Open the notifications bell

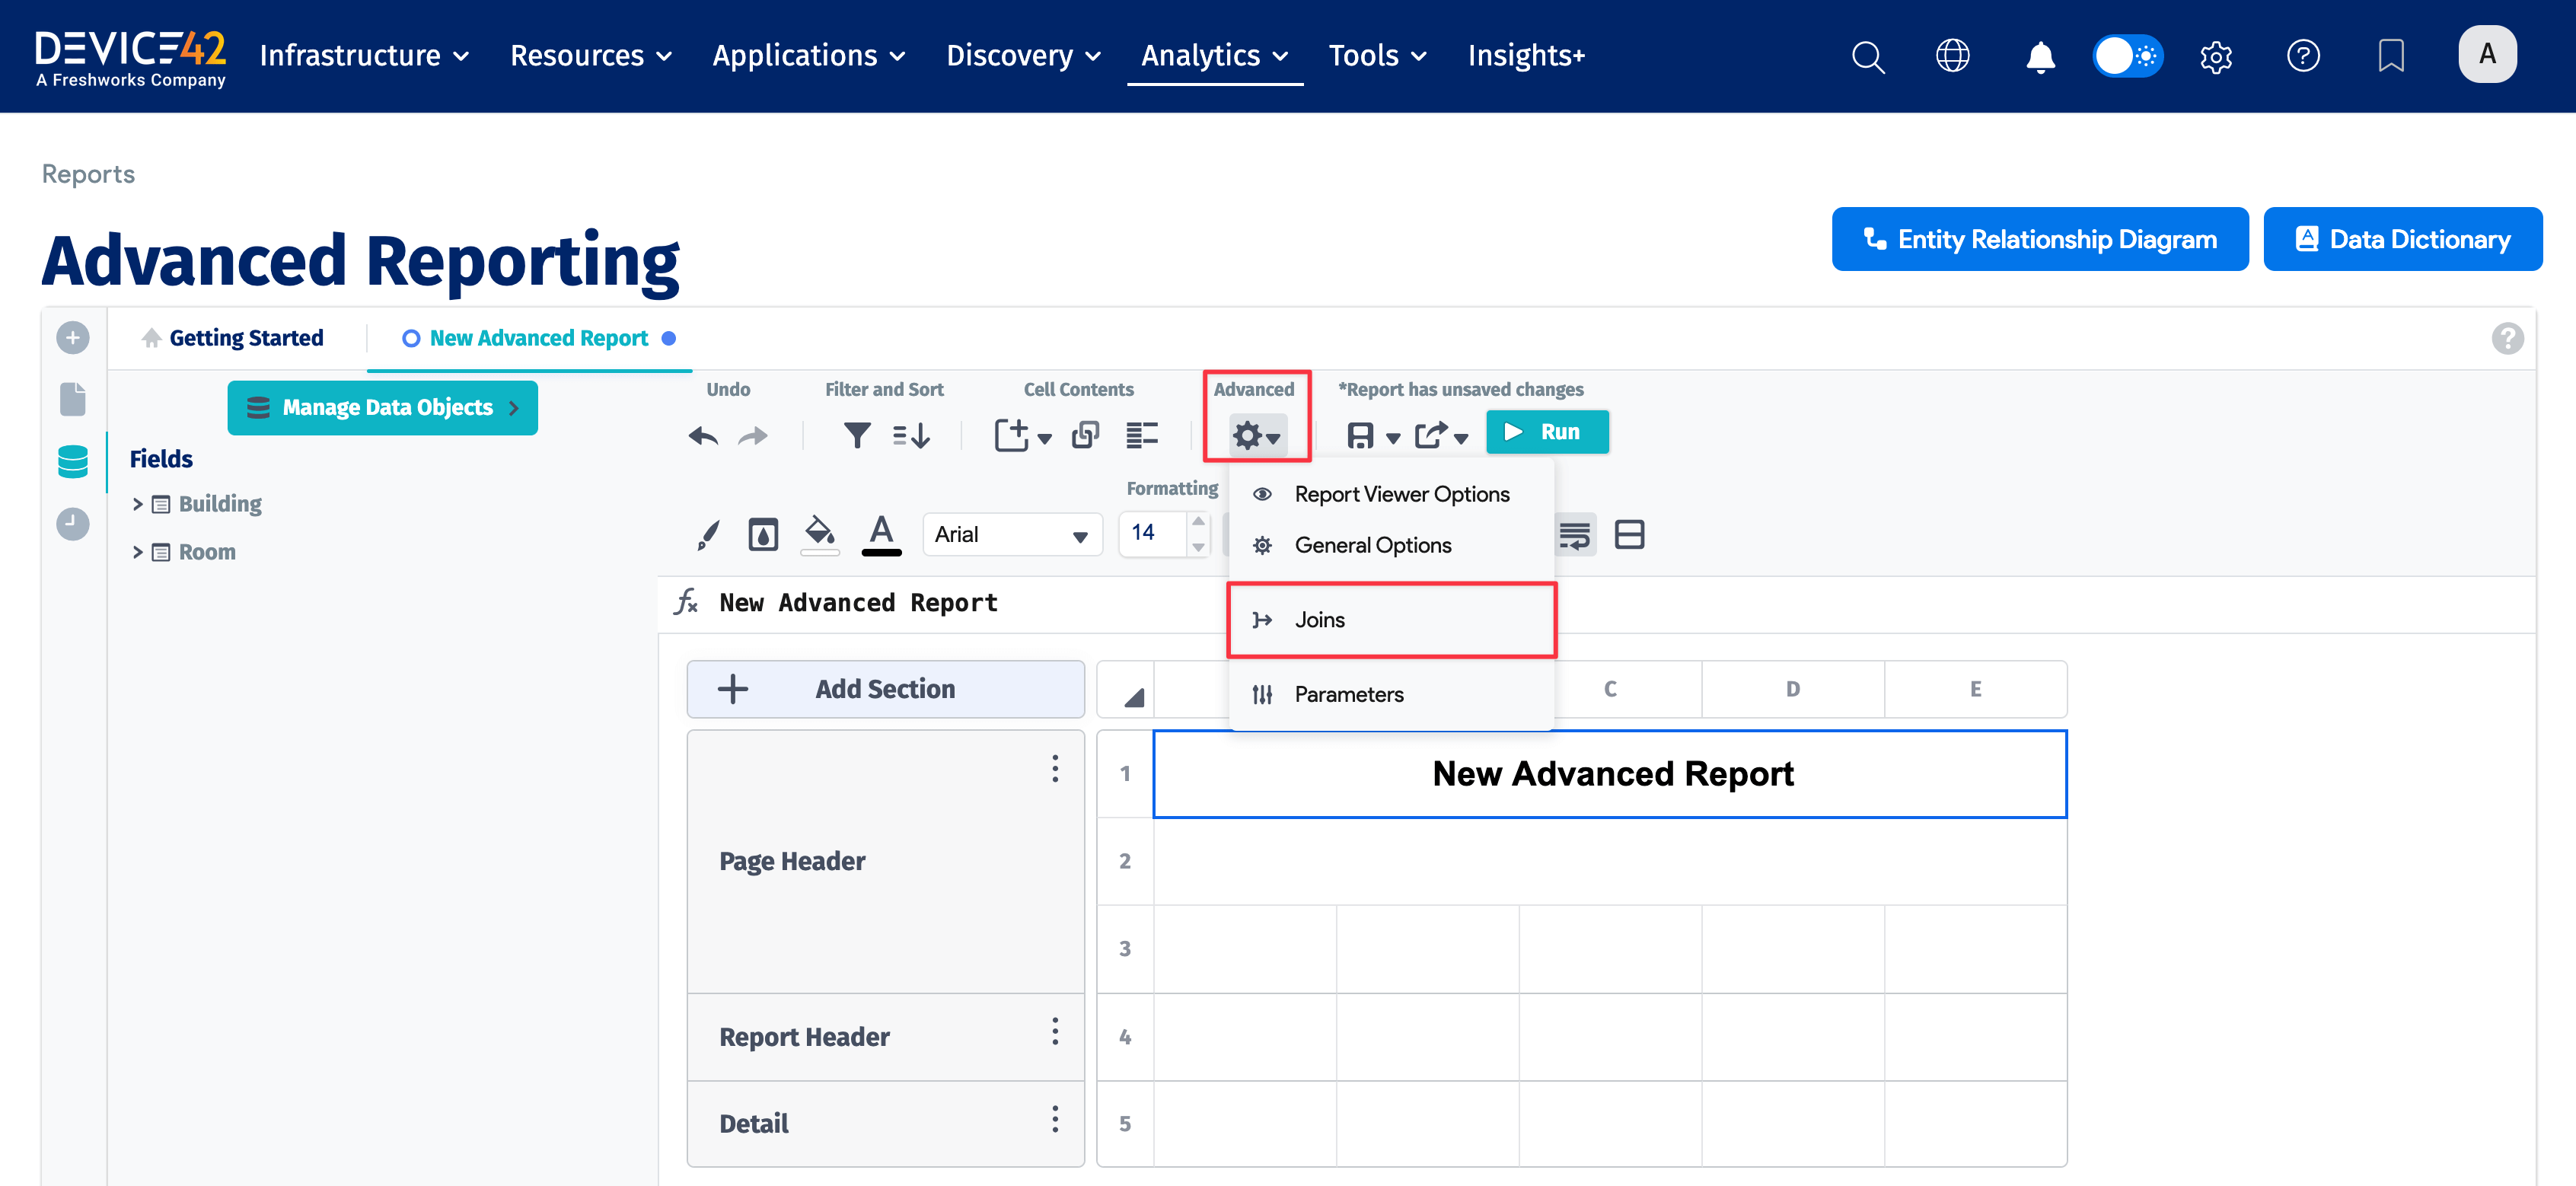pyautogui.click(x=2040, y=56)
